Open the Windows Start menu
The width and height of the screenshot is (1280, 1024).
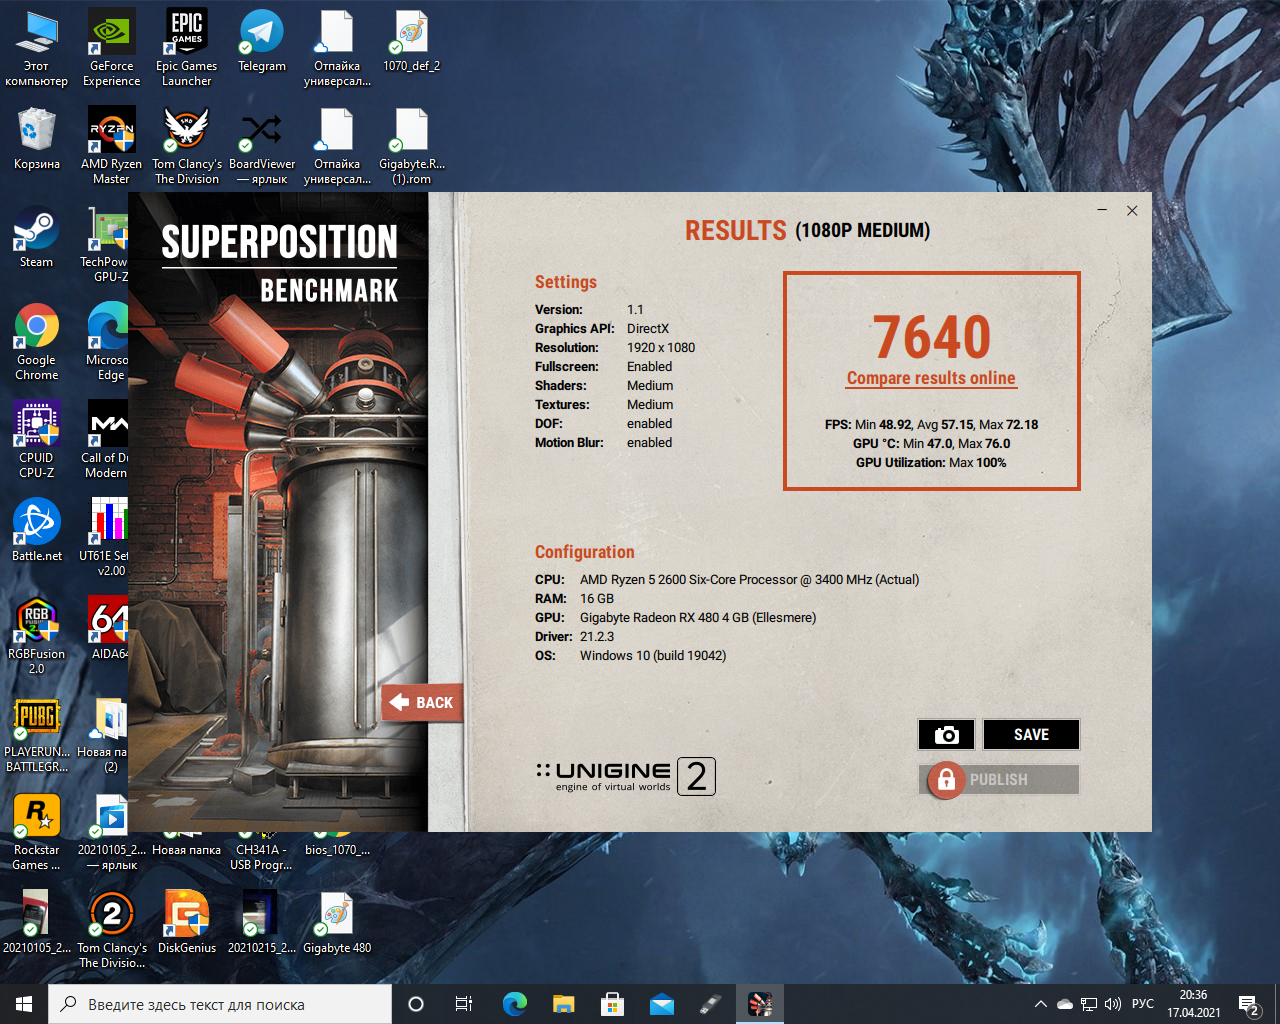24,1004
